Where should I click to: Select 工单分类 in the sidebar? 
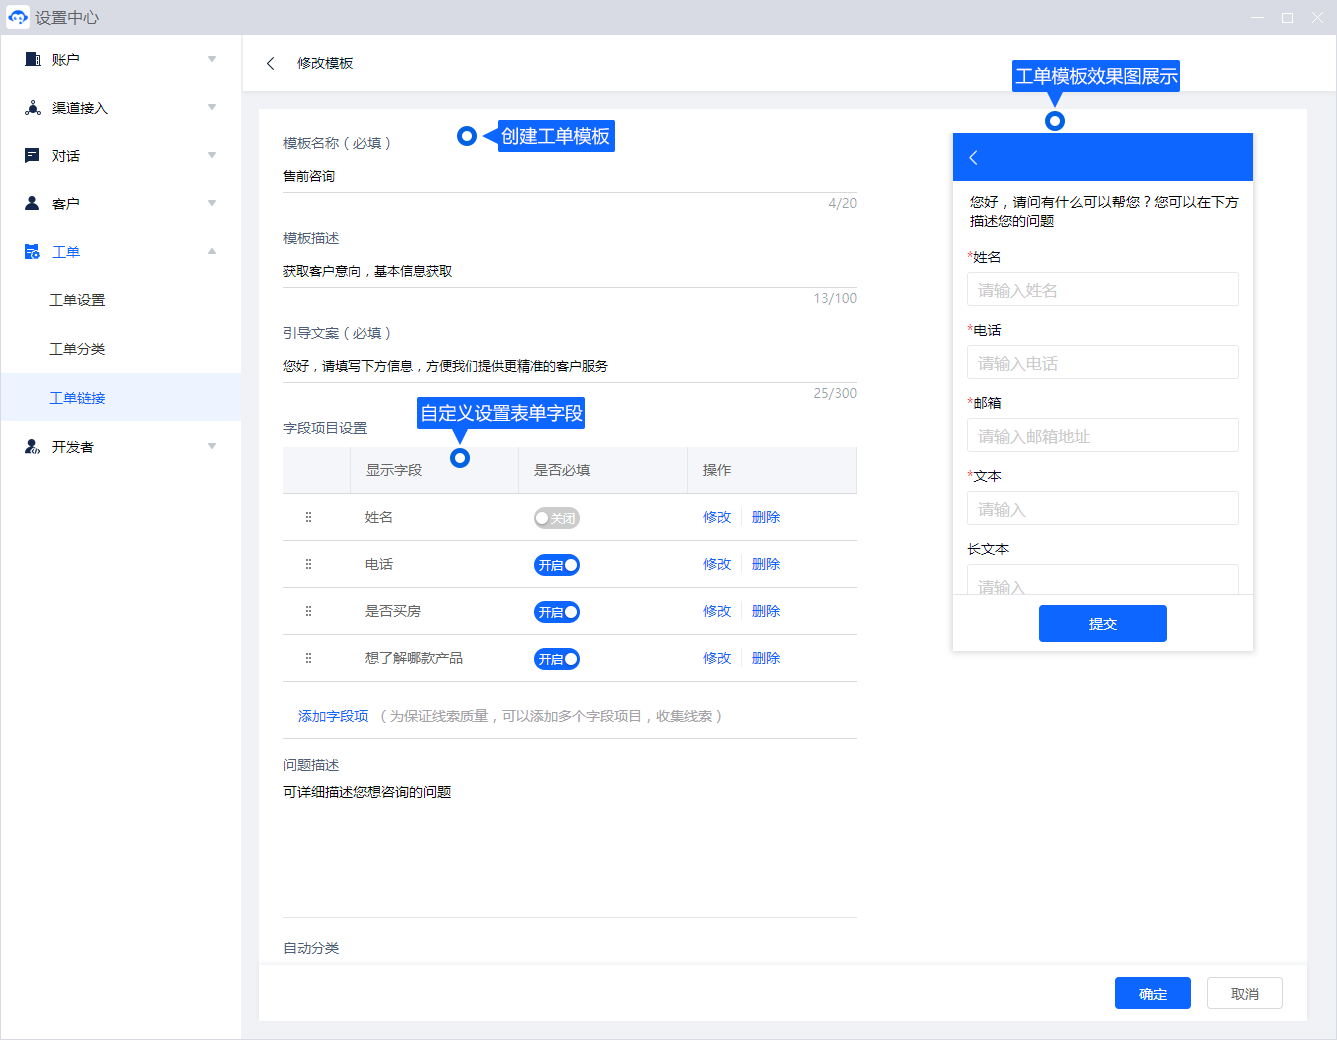[77, 349]
